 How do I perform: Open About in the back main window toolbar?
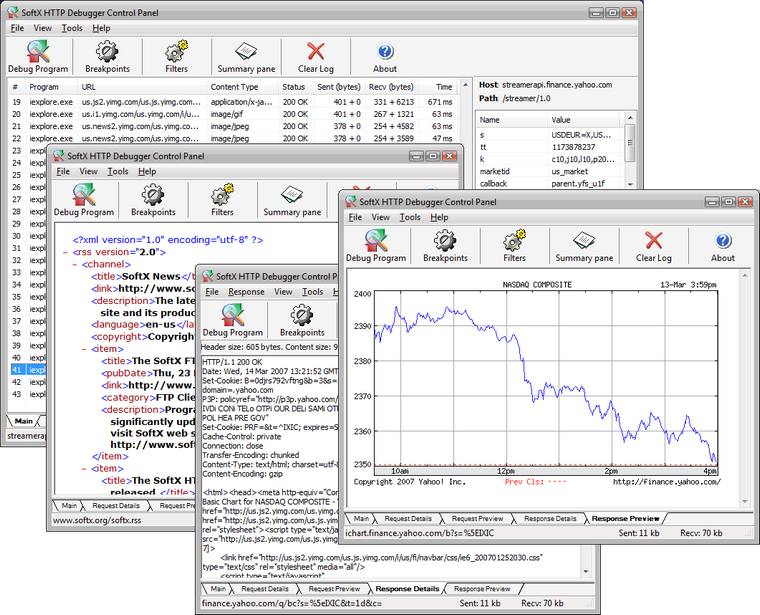385,57
